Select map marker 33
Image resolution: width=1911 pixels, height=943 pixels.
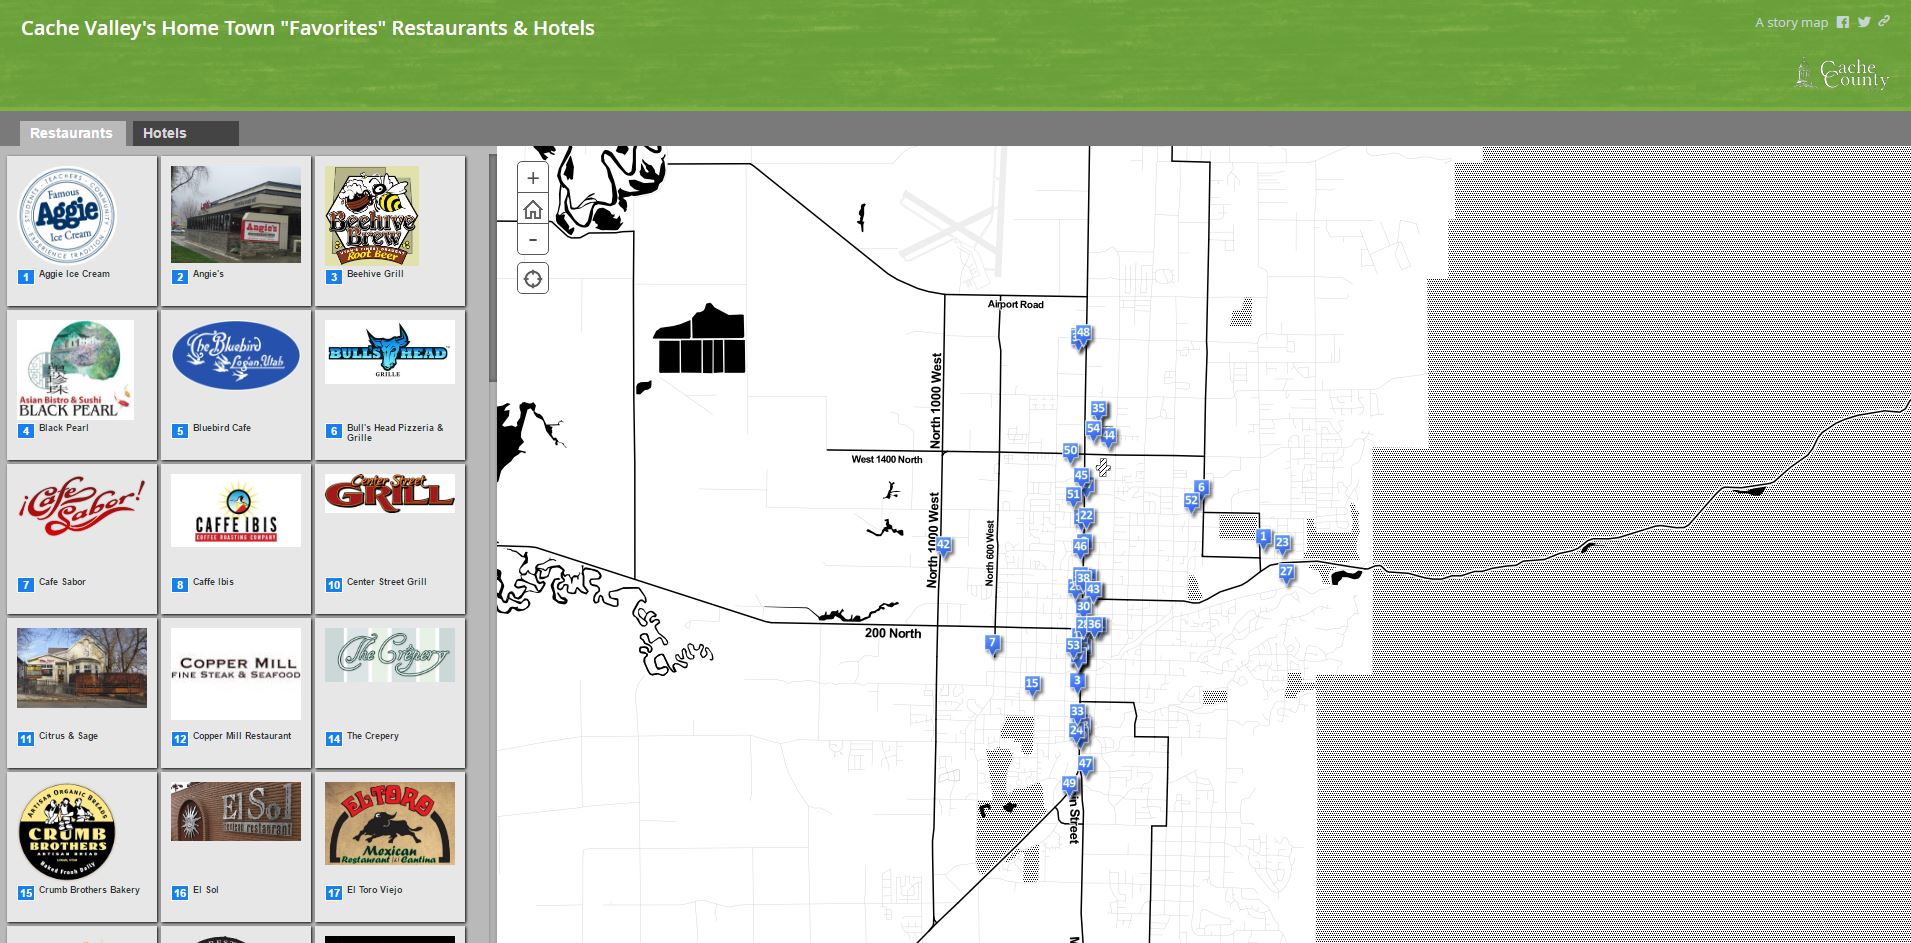(x=1077, y=713)
